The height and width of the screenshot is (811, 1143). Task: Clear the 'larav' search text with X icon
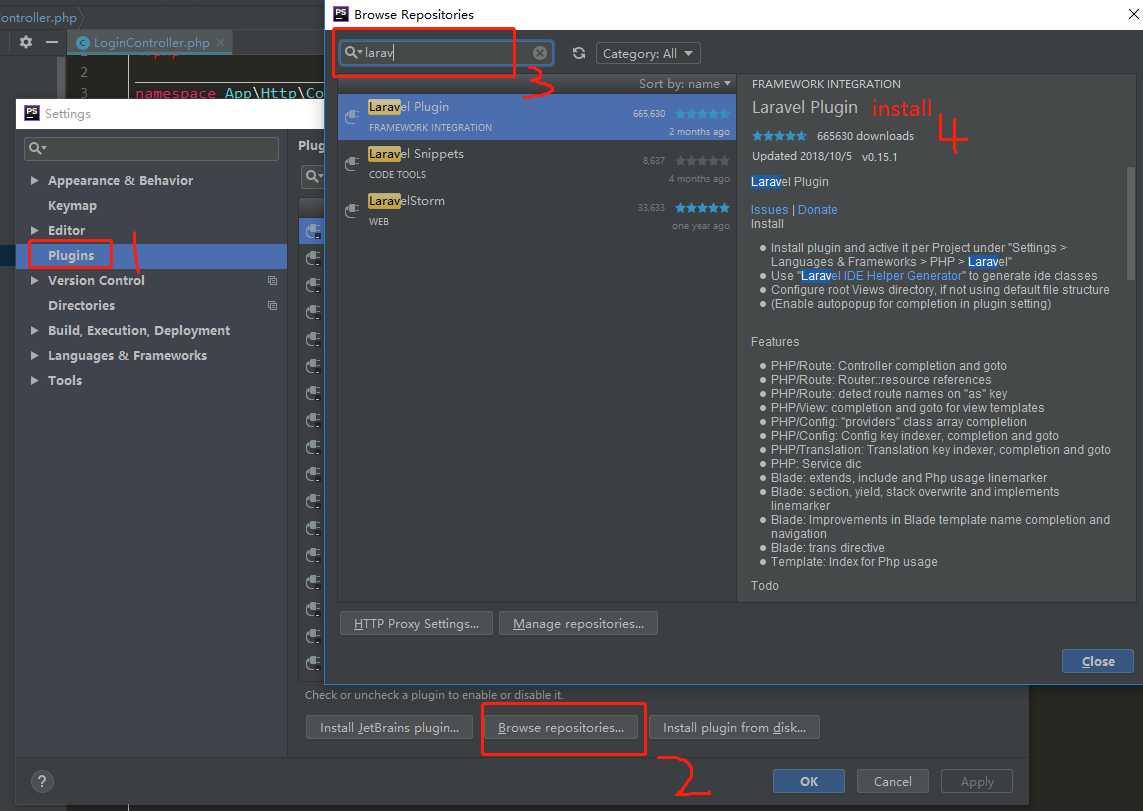[x=540, y=53]
